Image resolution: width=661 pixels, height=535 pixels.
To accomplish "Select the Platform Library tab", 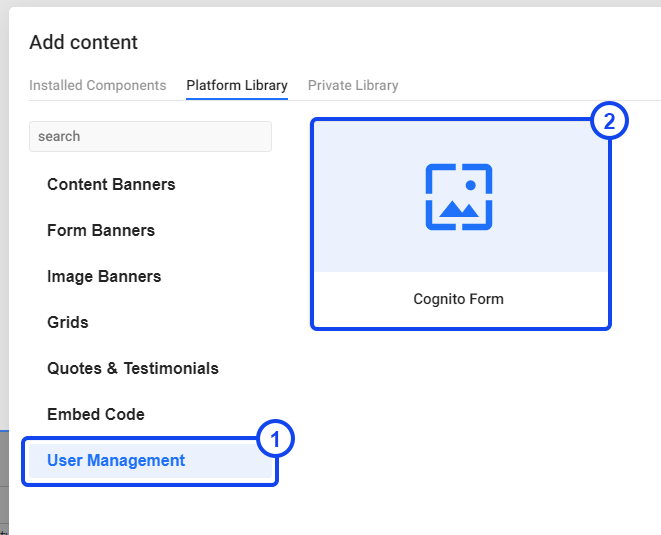I will pos(237,85).
